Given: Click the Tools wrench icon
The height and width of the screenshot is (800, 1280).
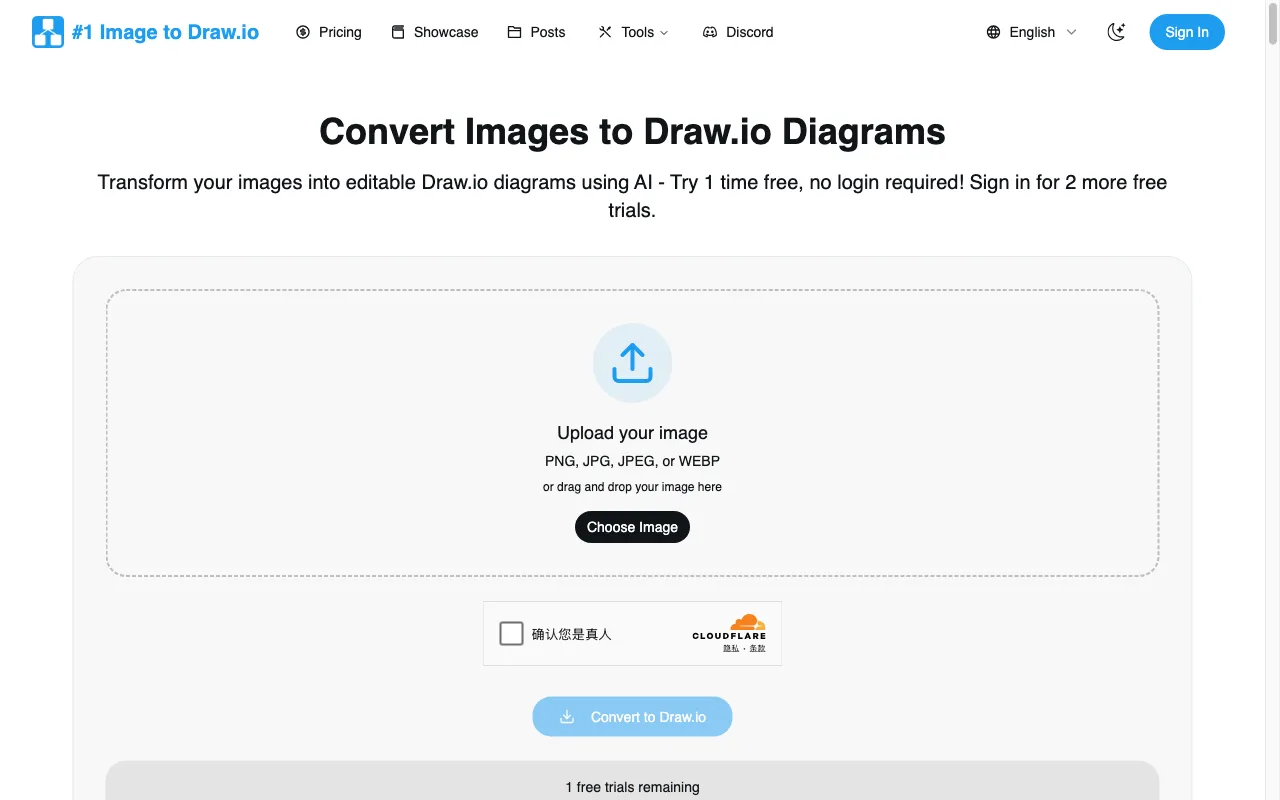Looking at the screenshot, I should coord(605,32).
